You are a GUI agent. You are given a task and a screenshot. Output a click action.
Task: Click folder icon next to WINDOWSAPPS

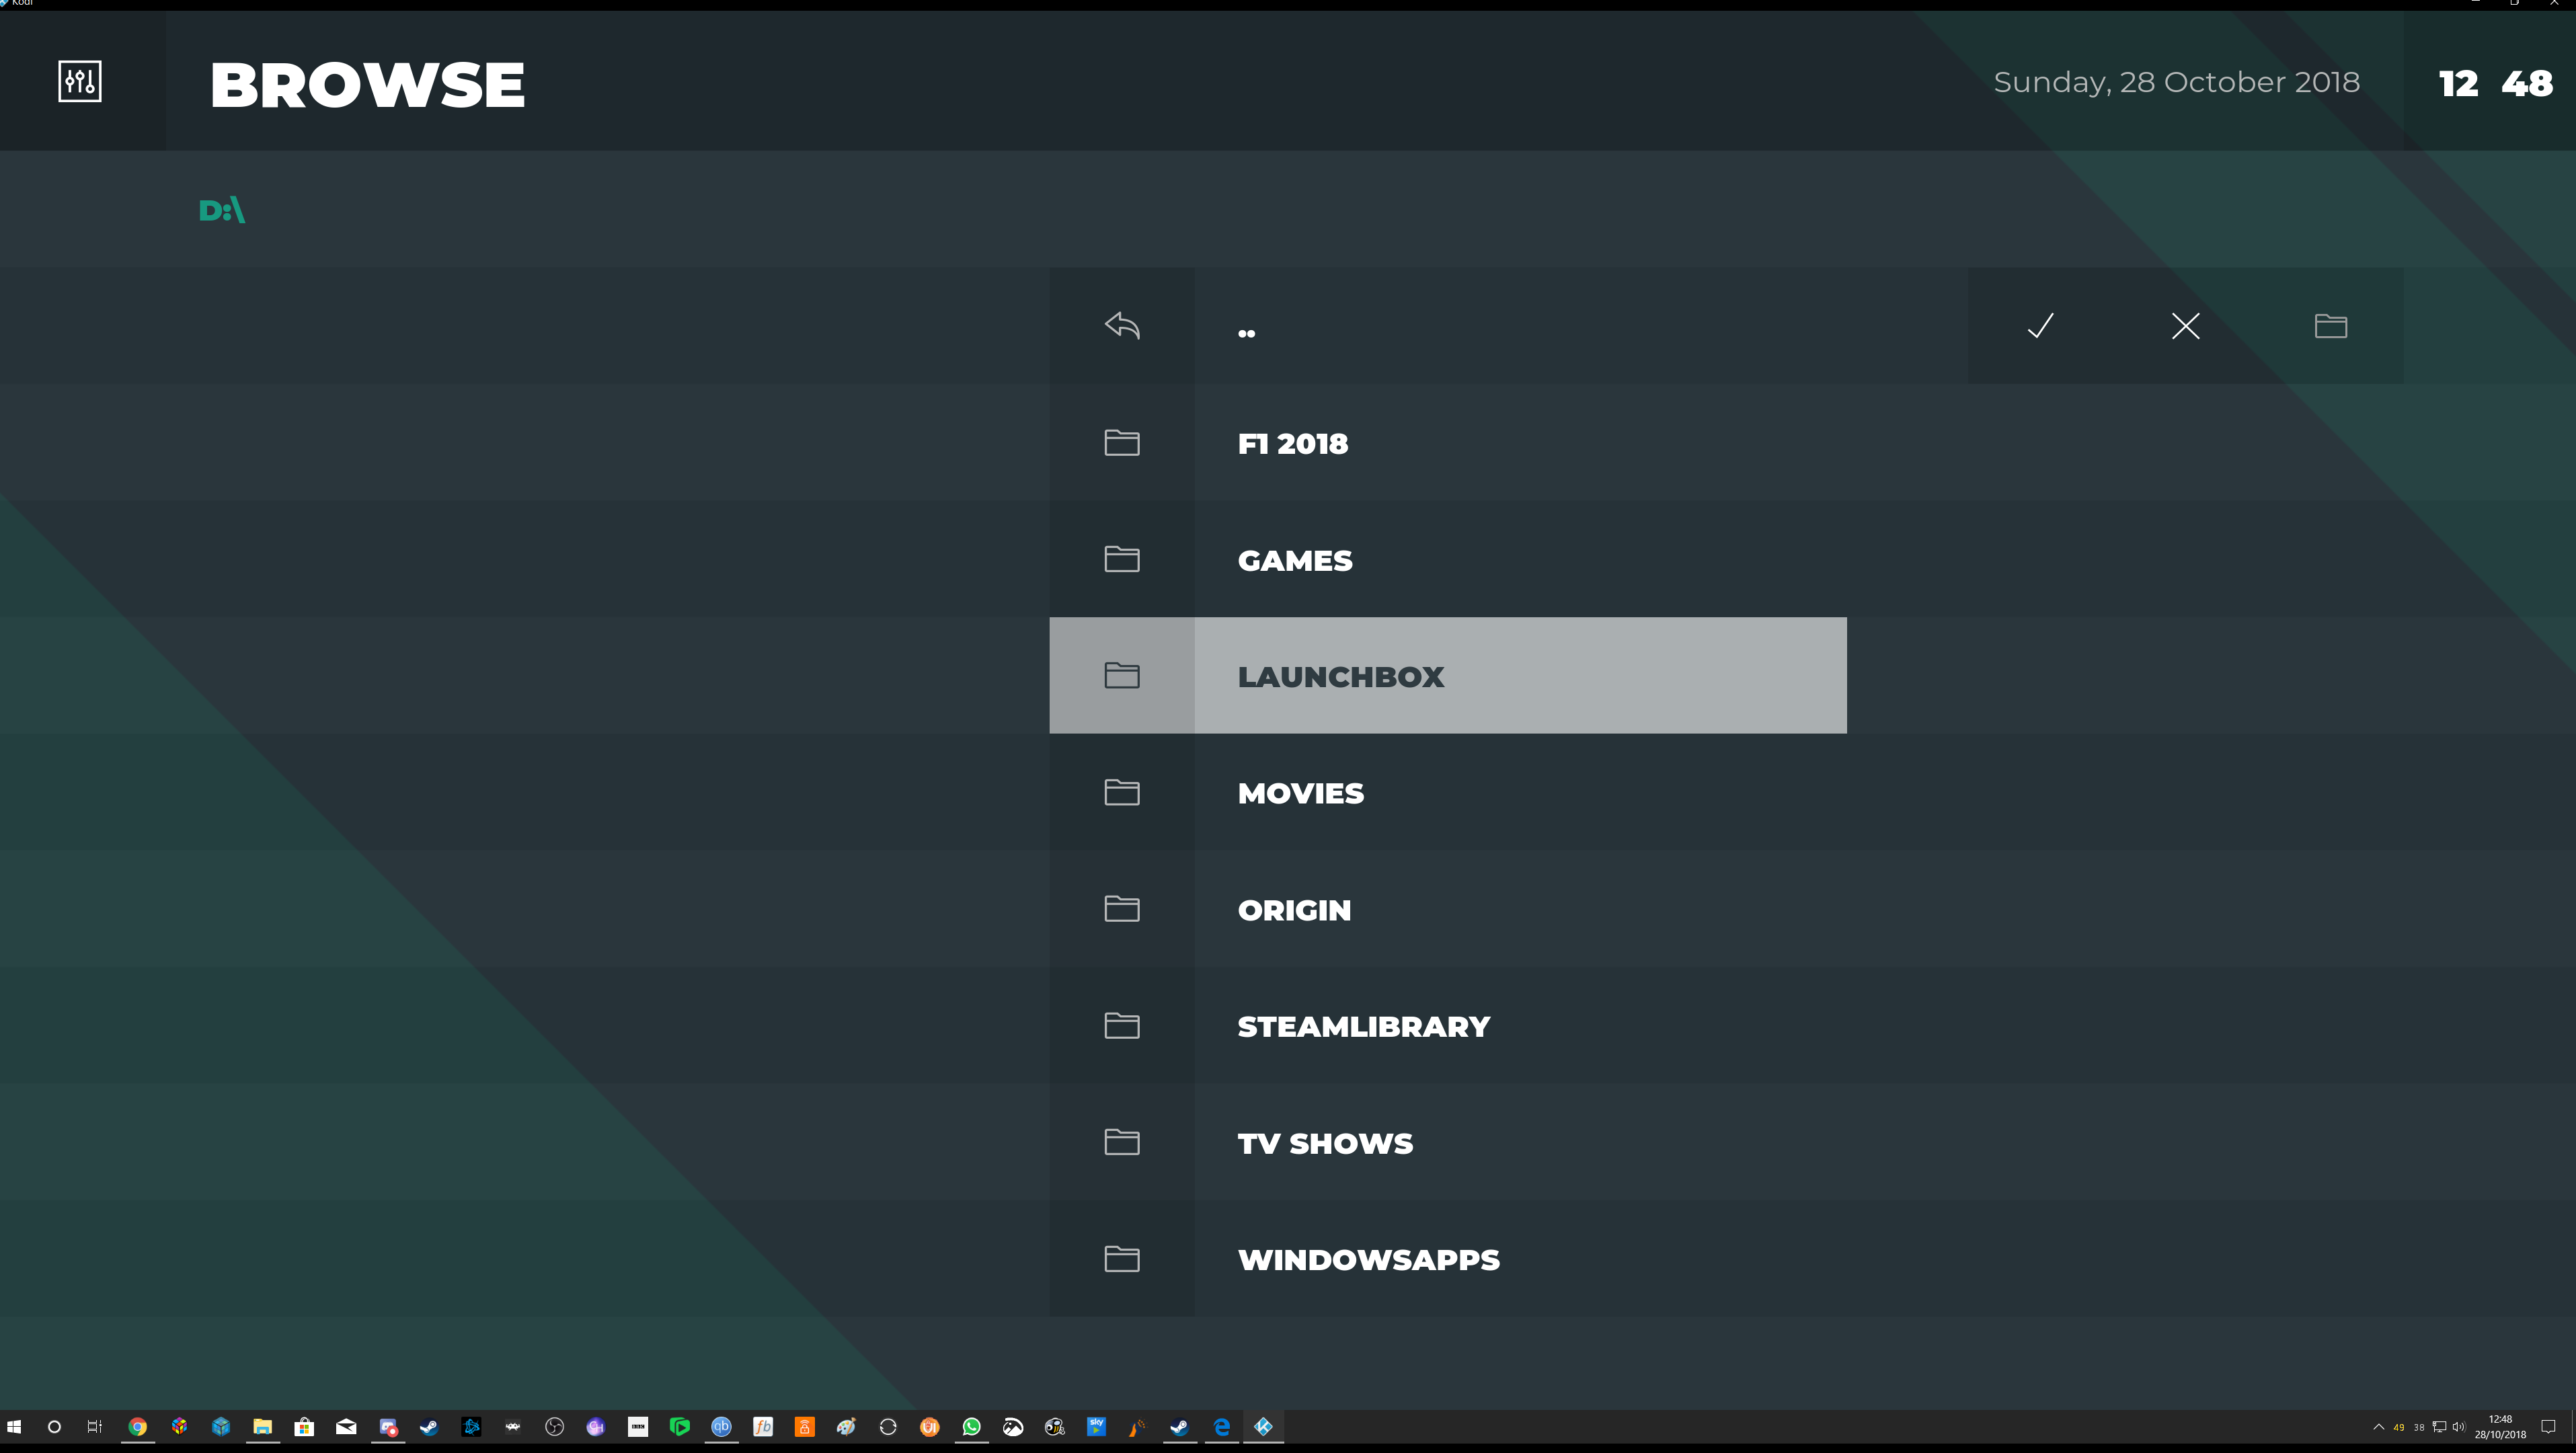1122,1259
